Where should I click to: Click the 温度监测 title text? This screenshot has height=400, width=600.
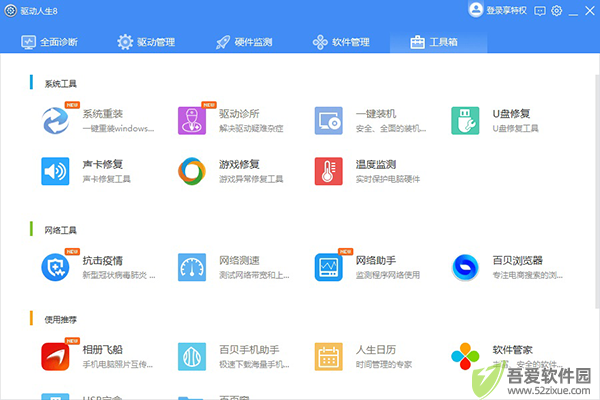376,164
